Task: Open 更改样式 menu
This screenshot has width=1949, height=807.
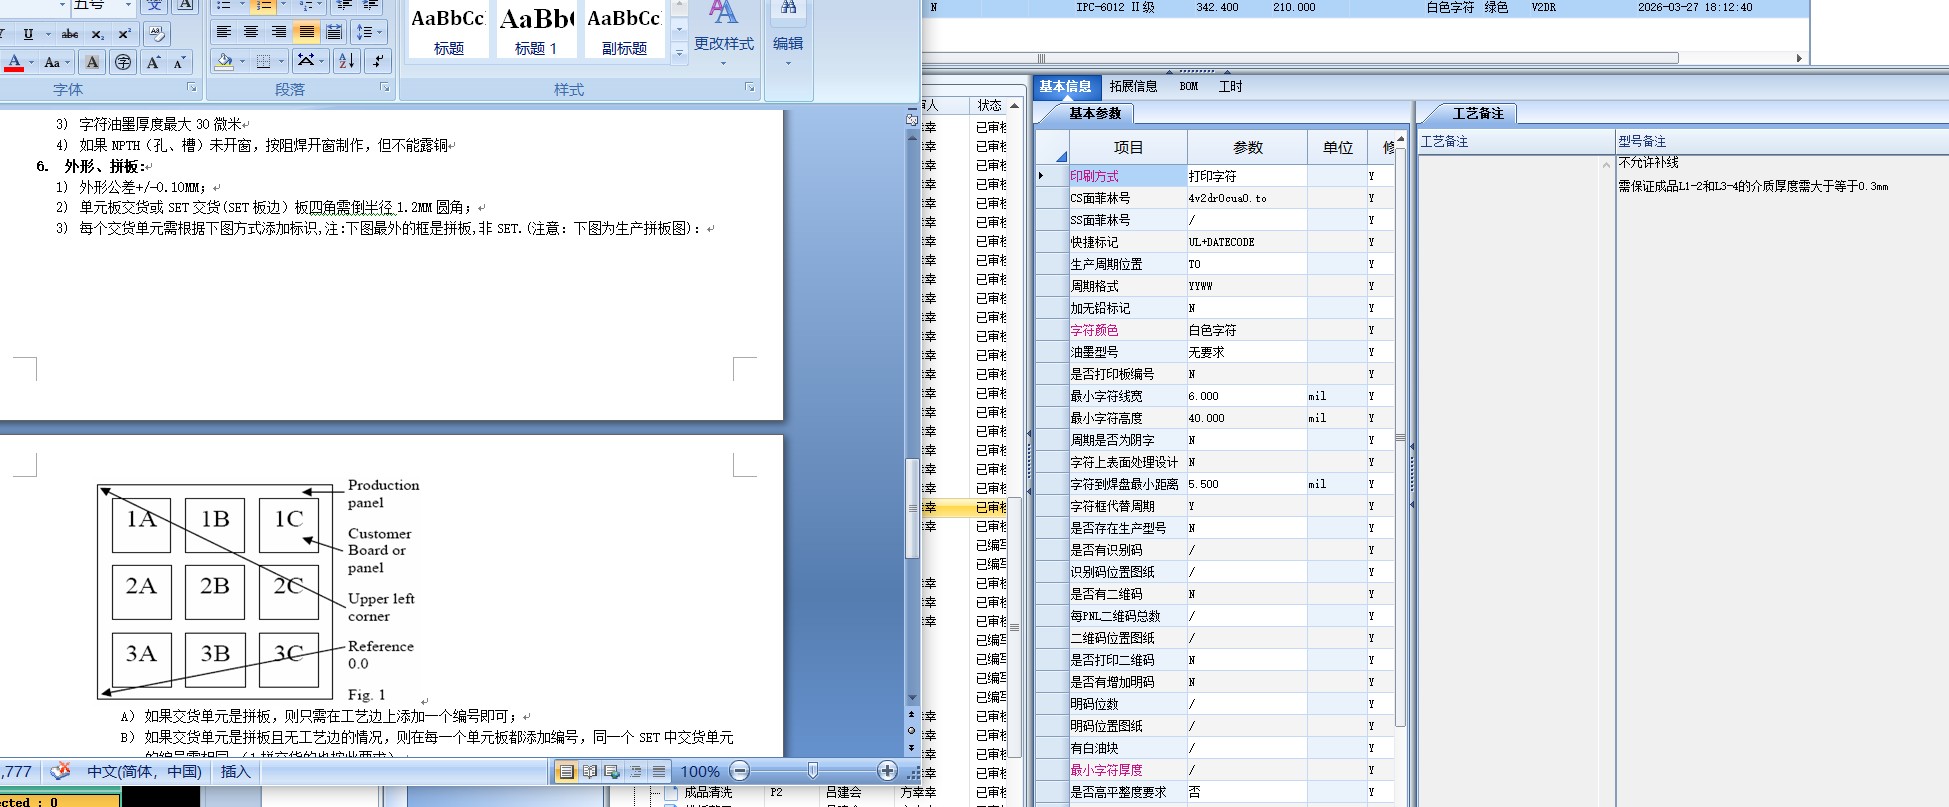Action: 724,35
